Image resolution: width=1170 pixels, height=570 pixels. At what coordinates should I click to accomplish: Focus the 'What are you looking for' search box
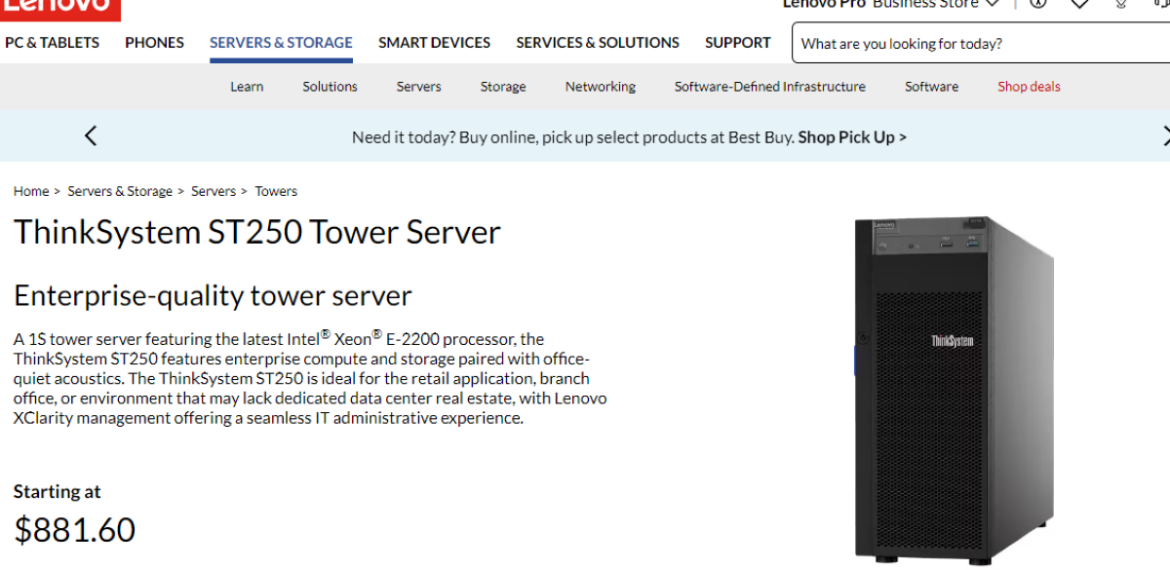(x=980, y=44)
